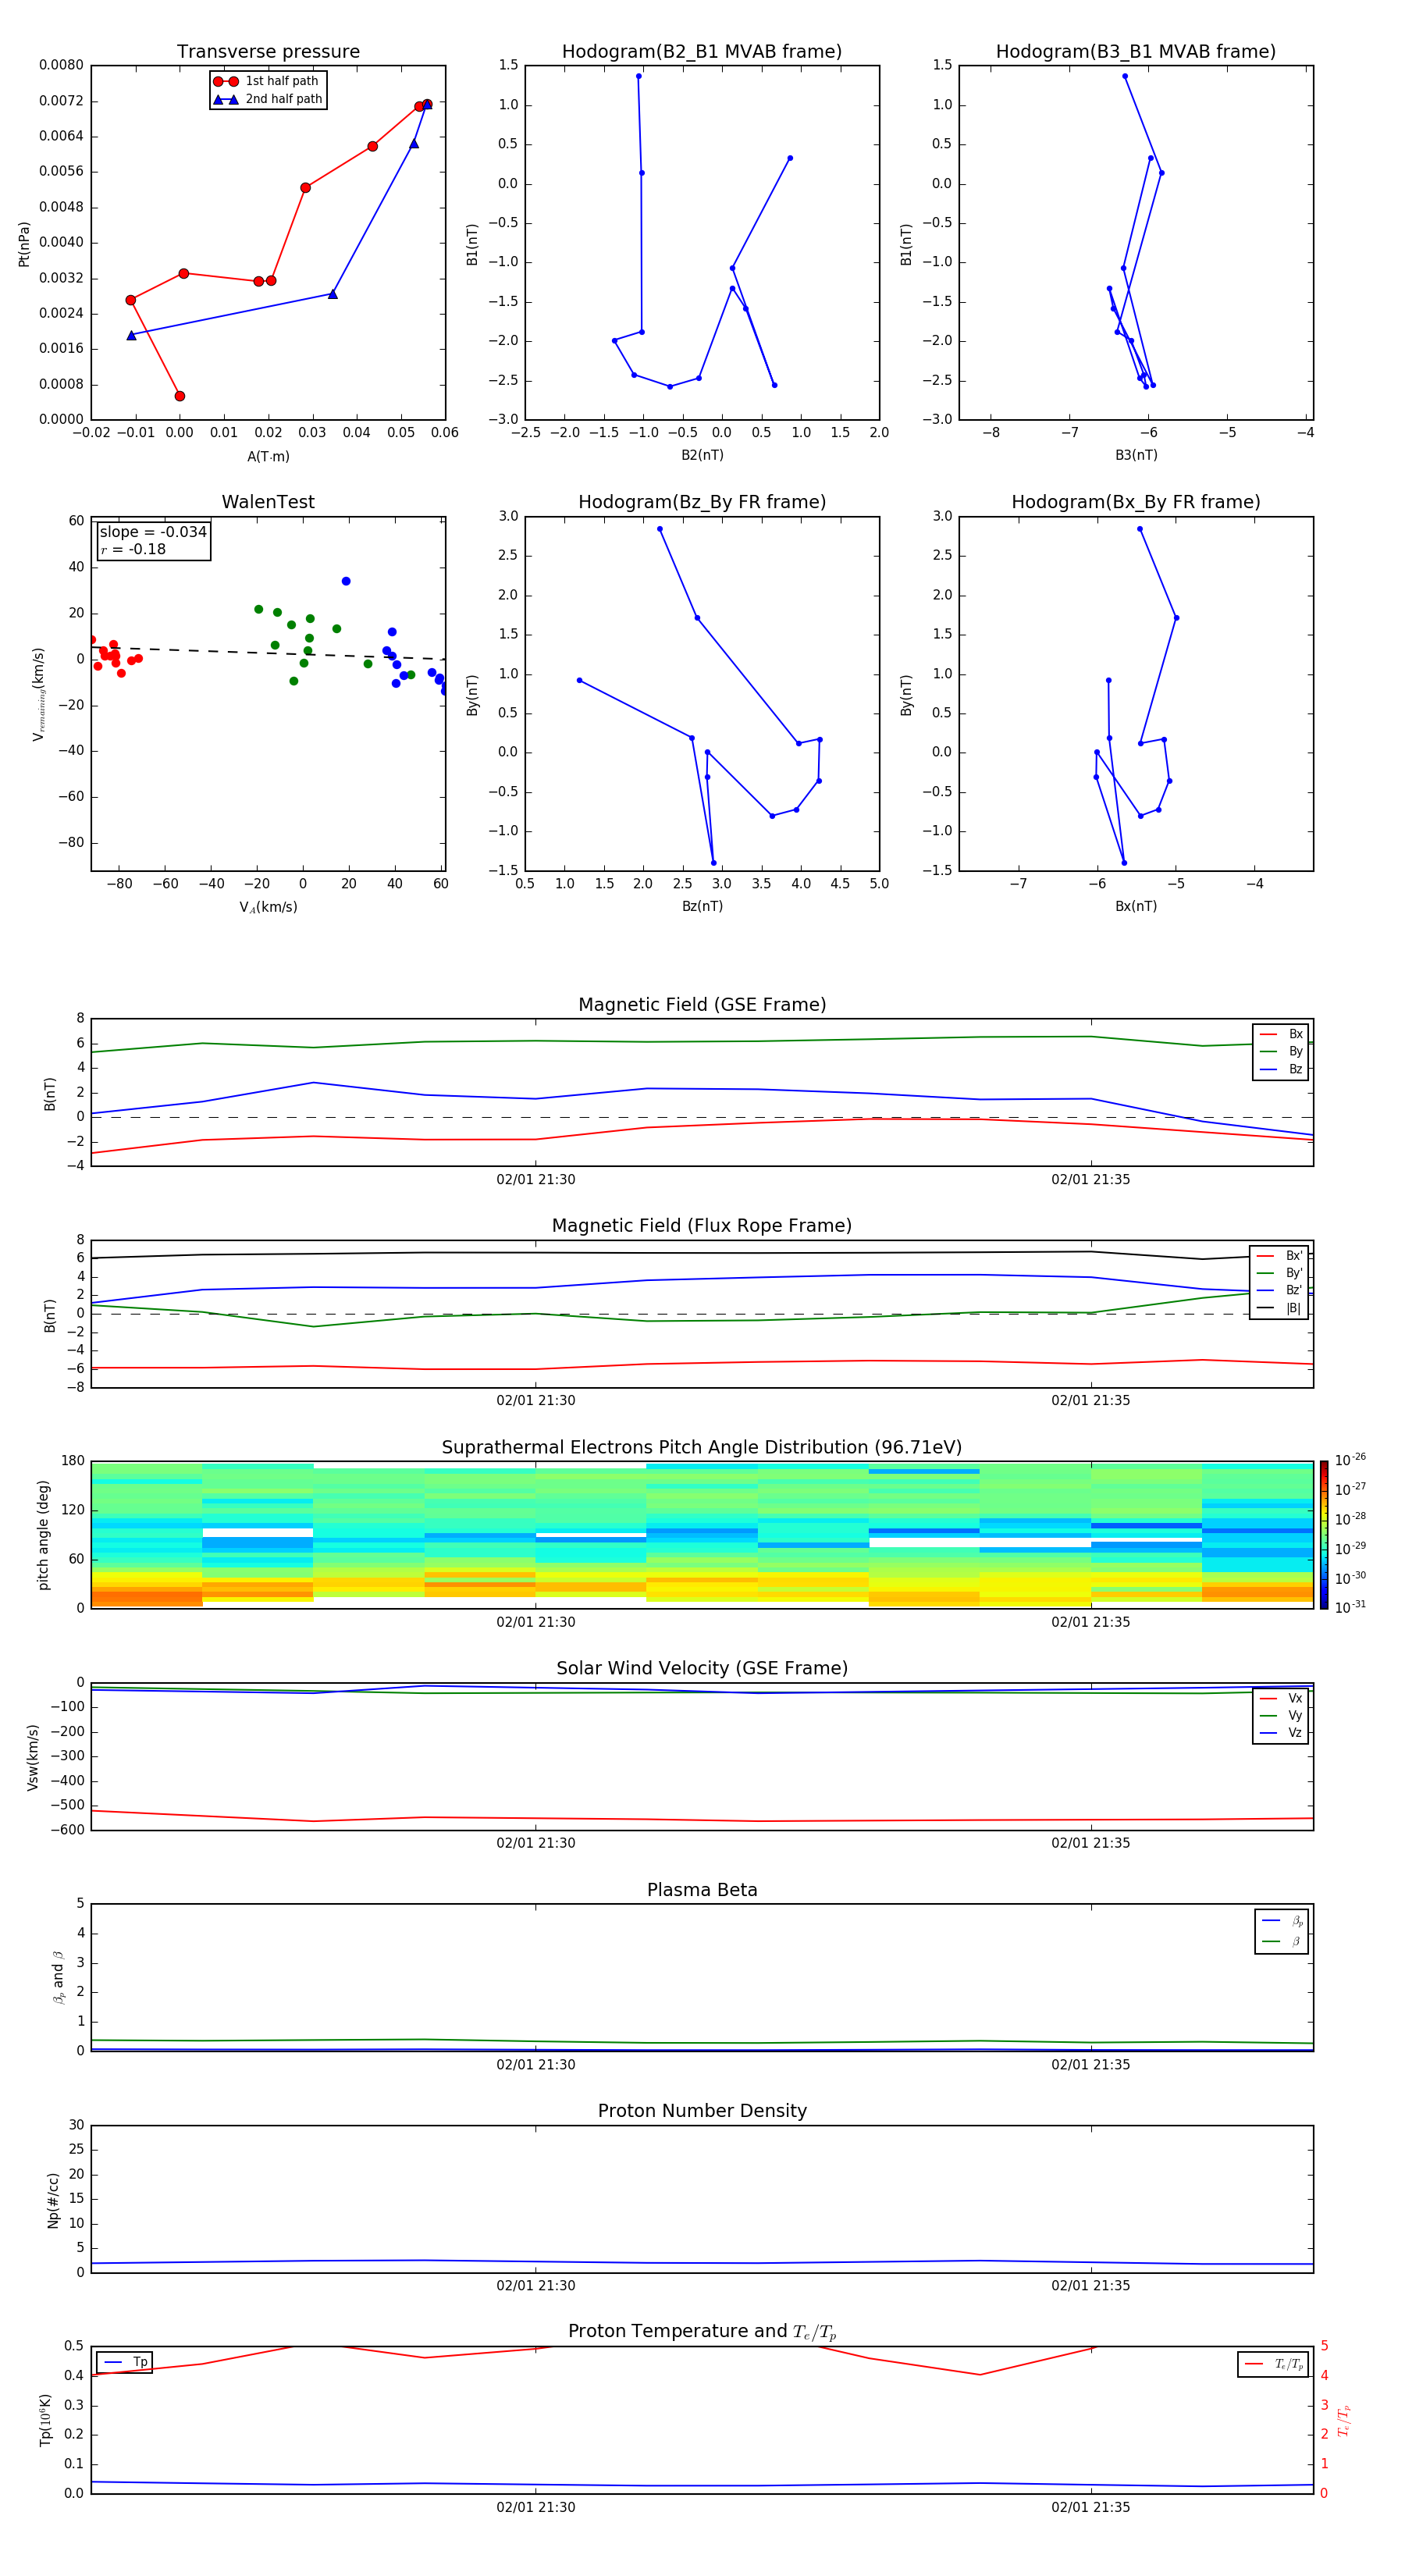Click the 'A(T·m)' axis label

pos(268,456)
